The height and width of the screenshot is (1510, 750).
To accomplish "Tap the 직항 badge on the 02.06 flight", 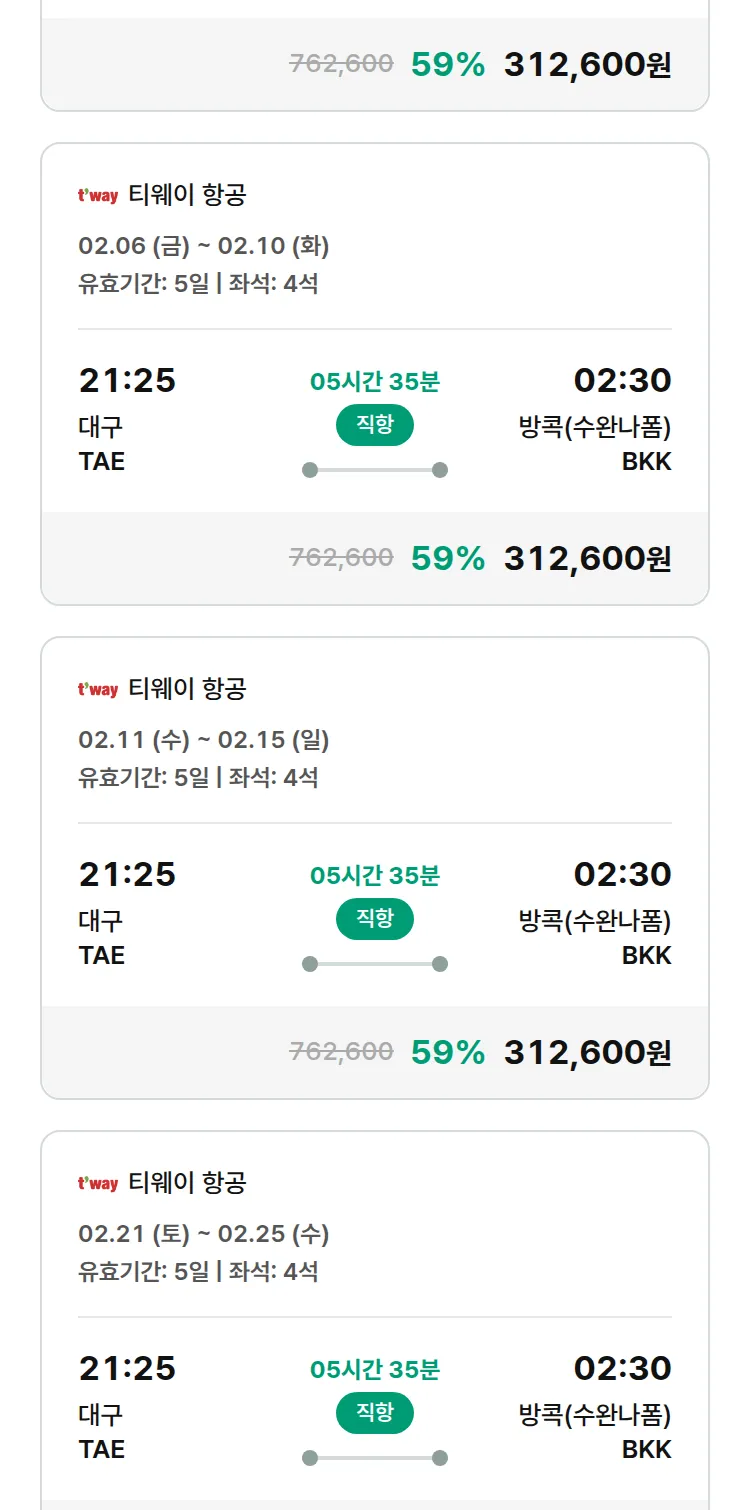I will coord(375,425).
